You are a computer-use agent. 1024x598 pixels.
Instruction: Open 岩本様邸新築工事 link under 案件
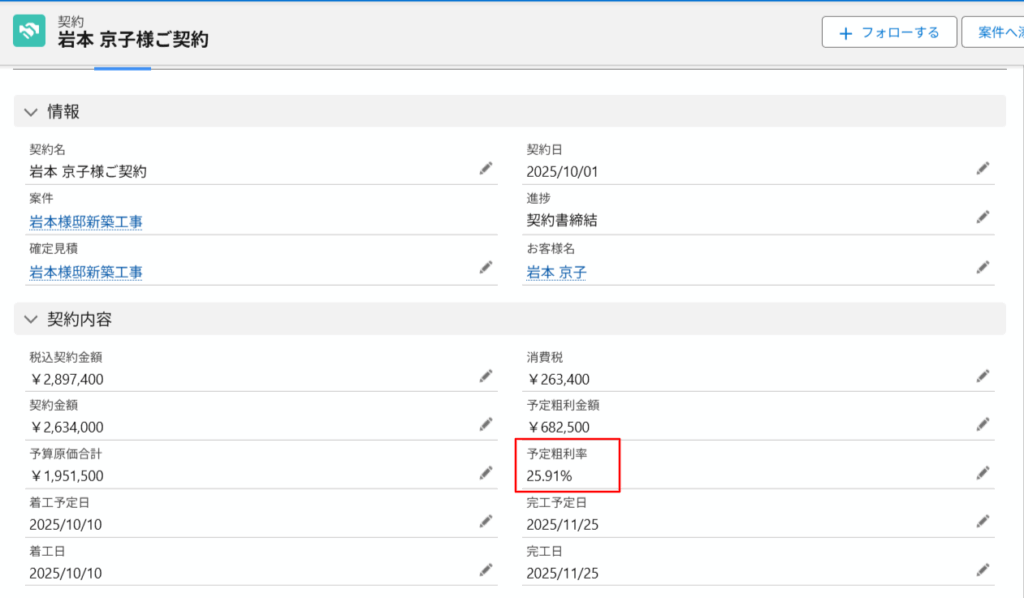point(86,222)
